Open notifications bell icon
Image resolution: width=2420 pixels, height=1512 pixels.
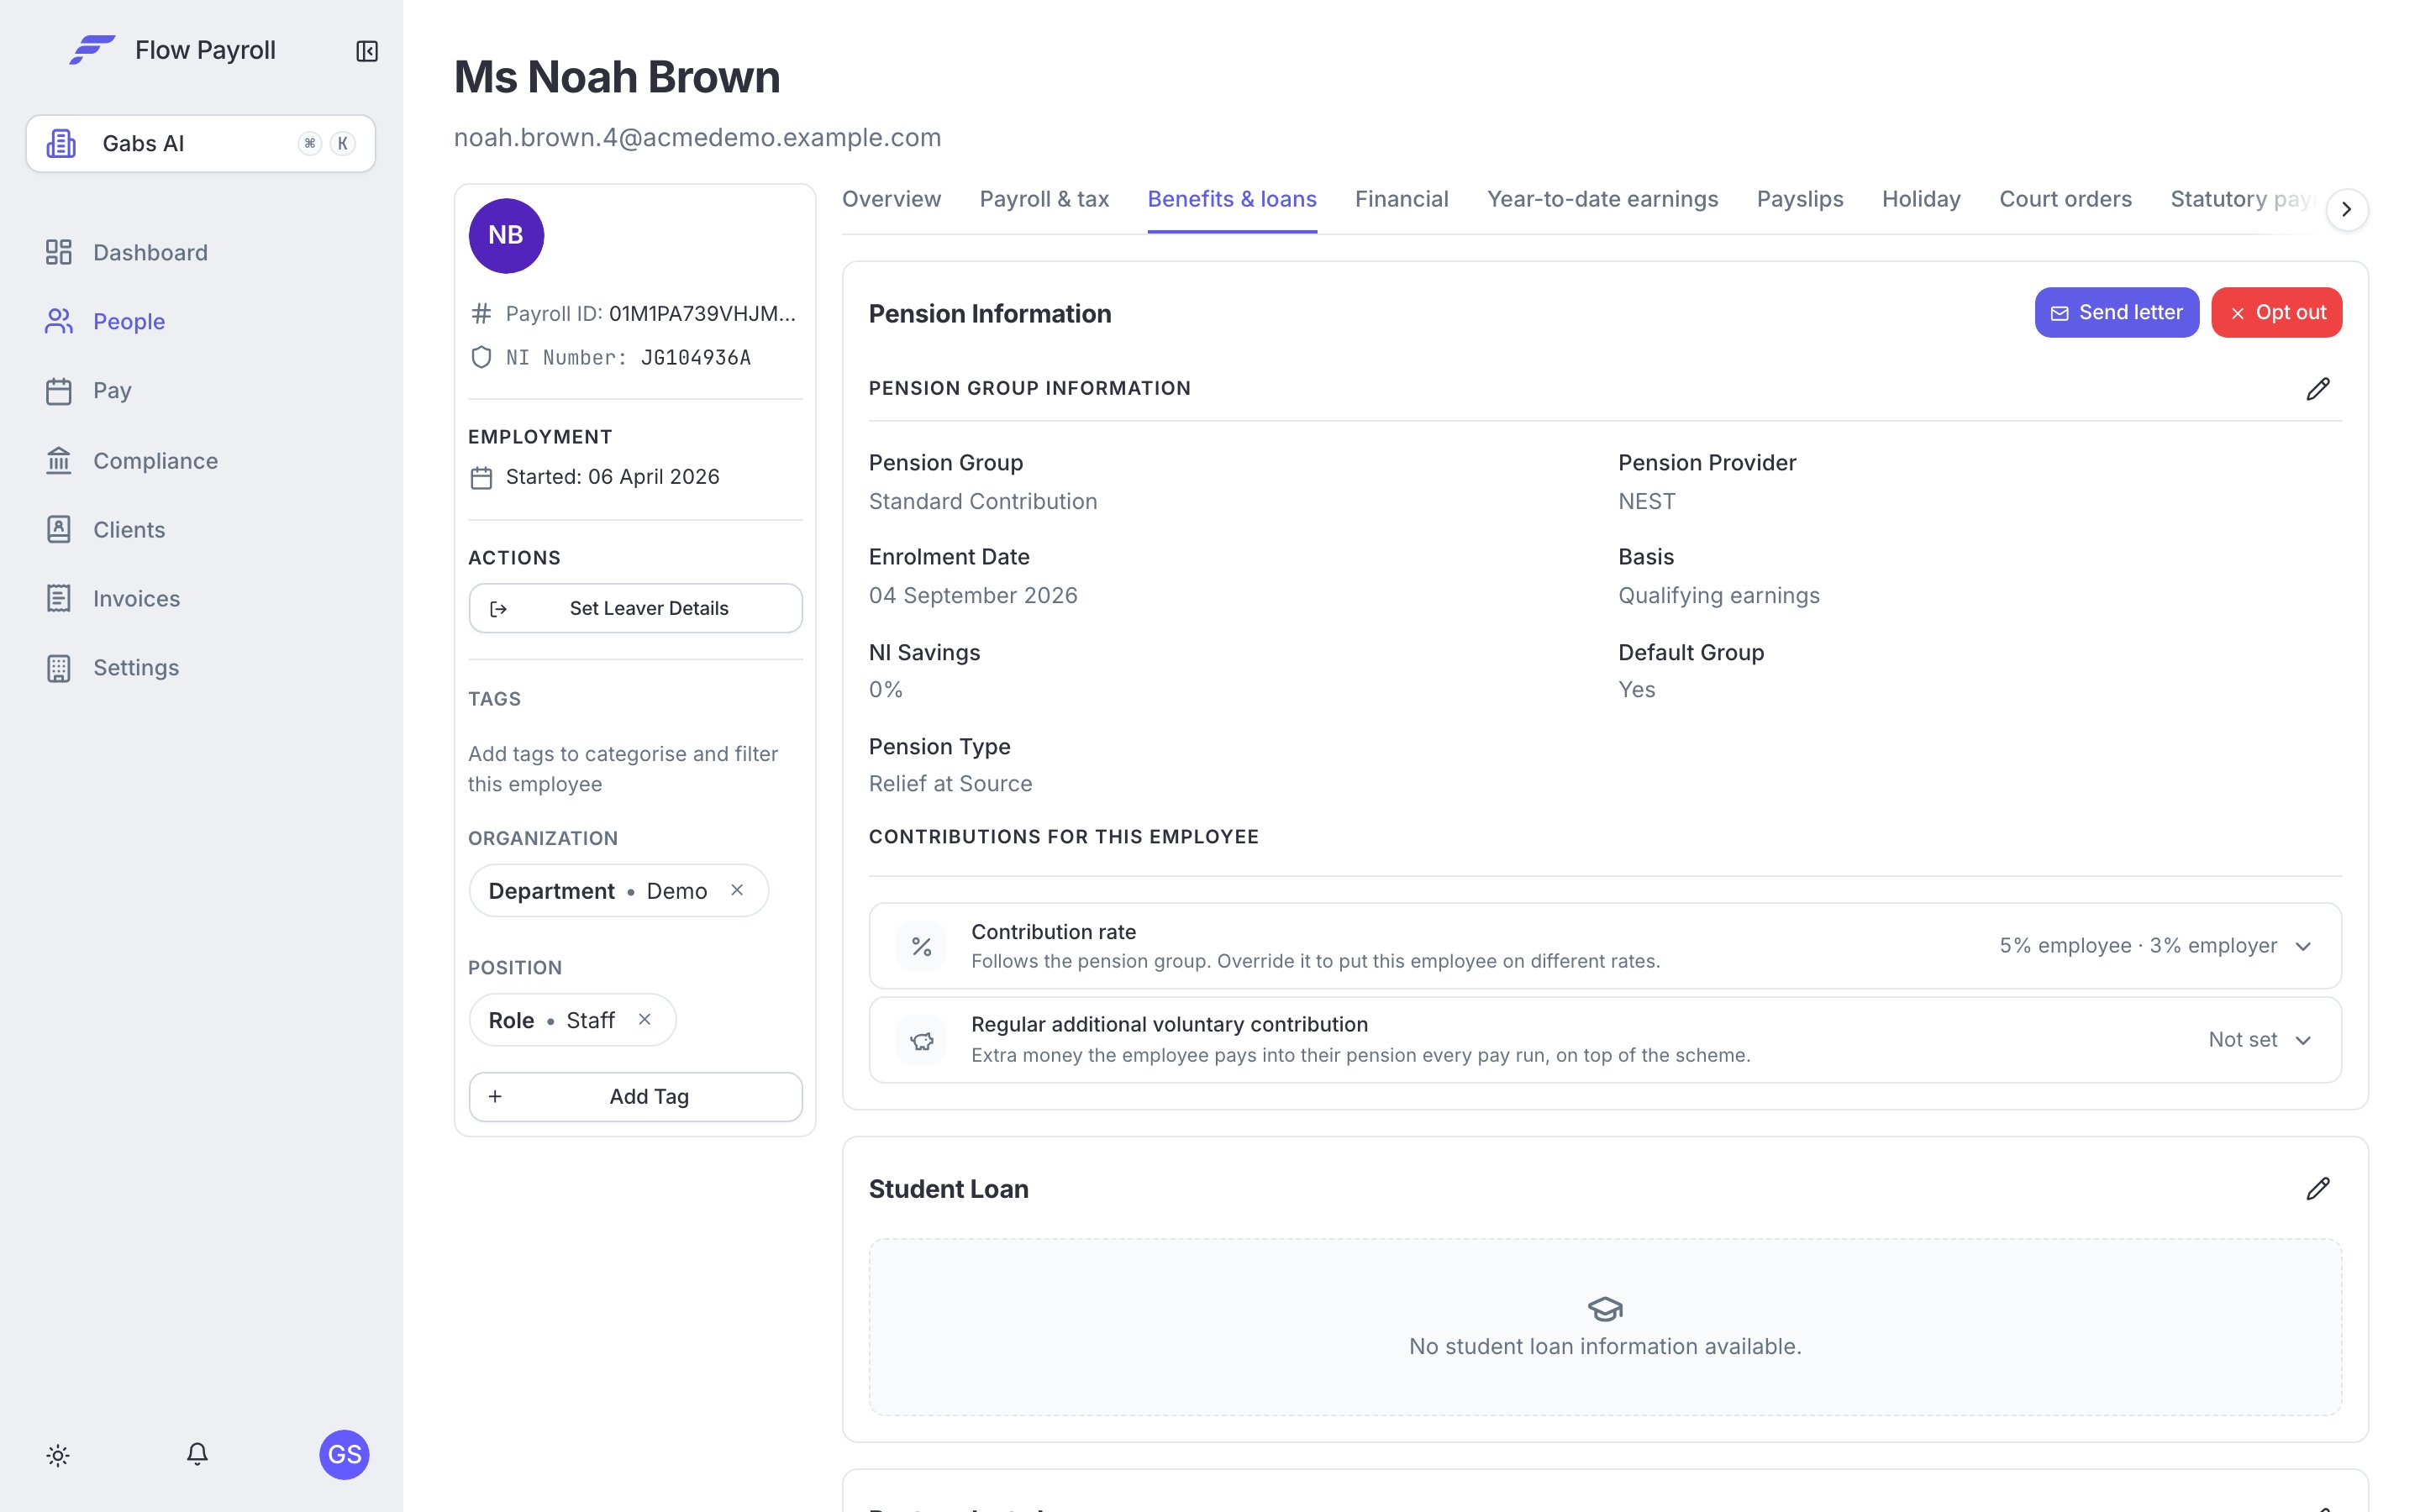point(197,1454)
